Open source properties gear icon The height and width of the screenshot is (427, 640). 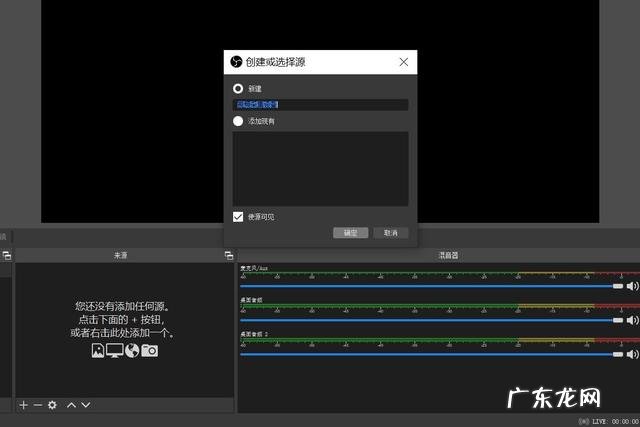click(x=52, y=405)
